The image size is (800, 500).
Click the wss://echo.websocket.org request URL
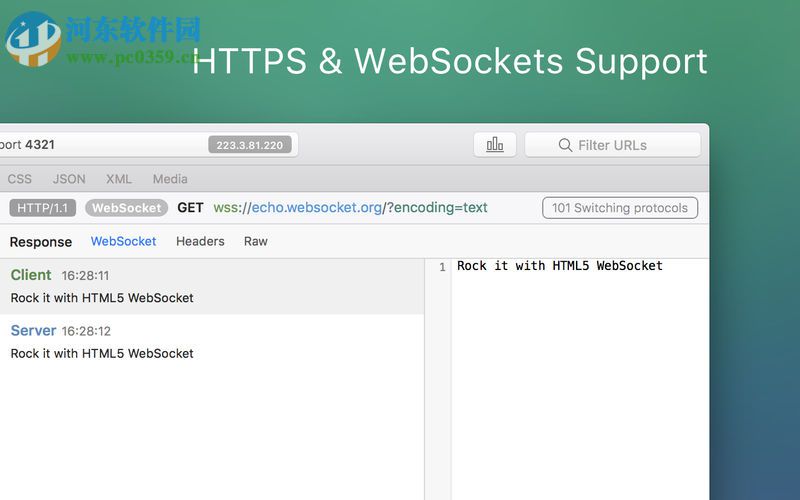click(350, 208)
